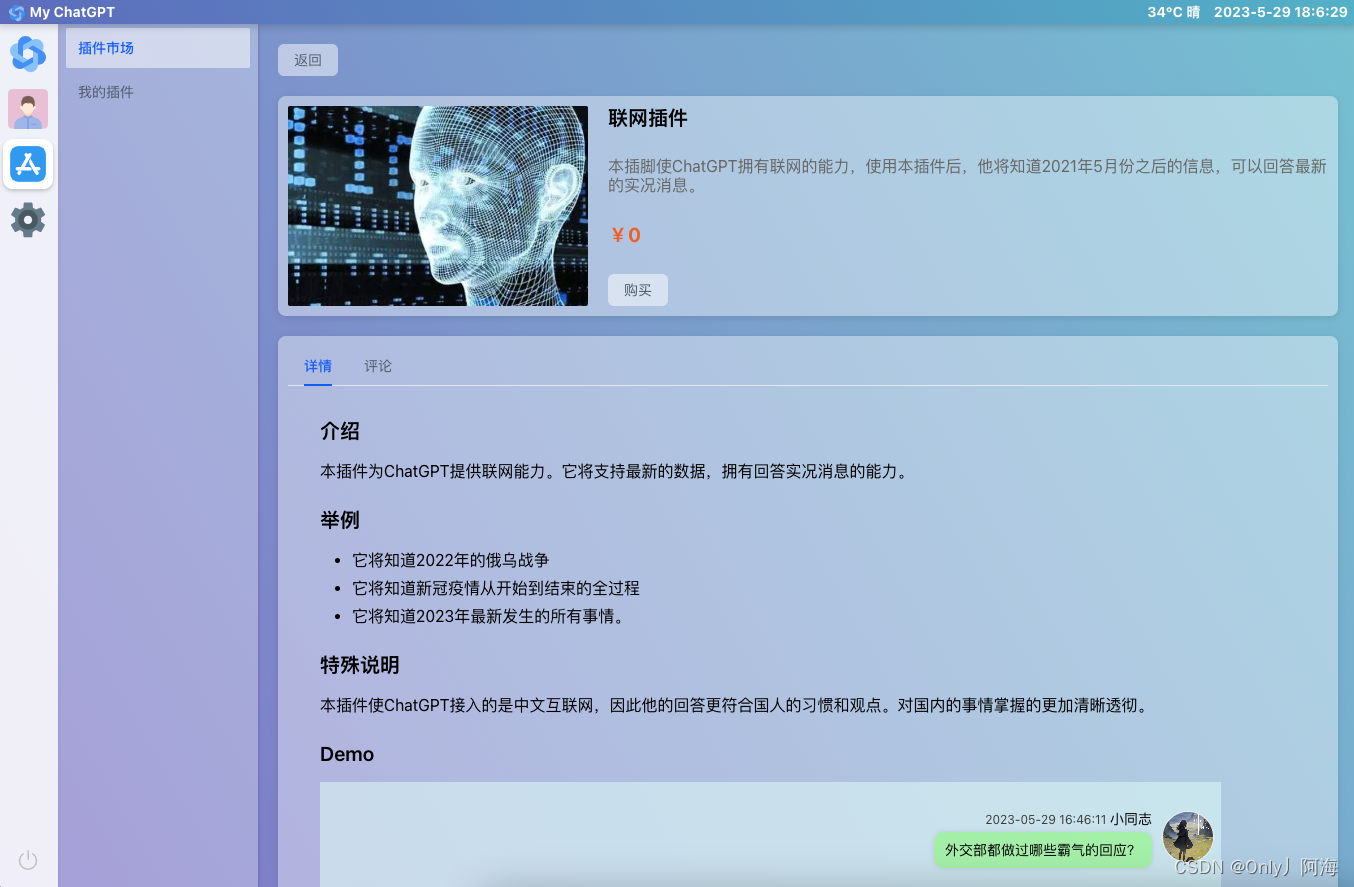Click the plugin description starting 本插脚使ChatGPT
The image size is (1354, 887).
tap(967, 175)
